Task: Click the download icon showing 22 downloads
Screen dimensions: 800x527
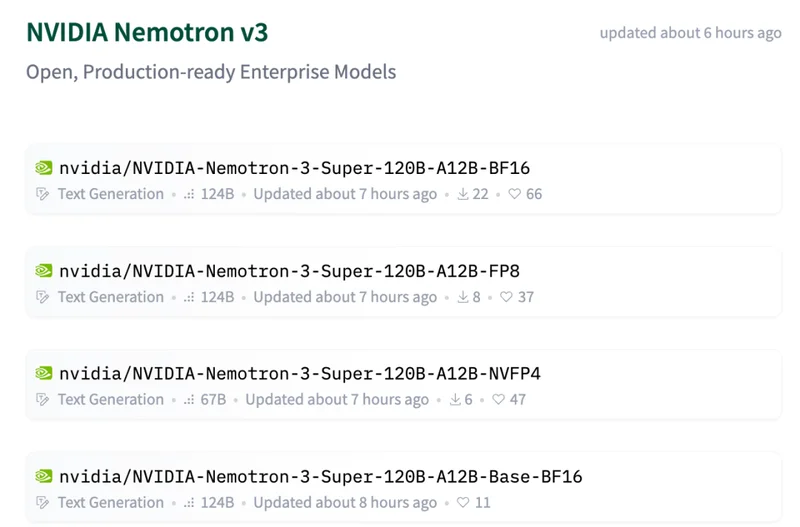Action: pos(463,194)
